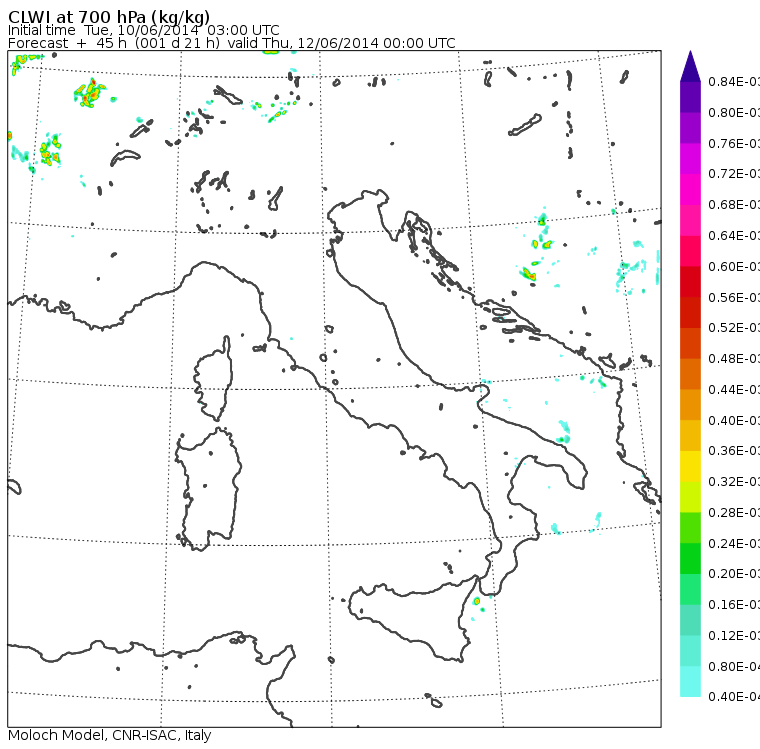Viewport: 760px width, 749px height.
Task: Select the 0.36E-03 legend label
Action: (x=734, y=451)
